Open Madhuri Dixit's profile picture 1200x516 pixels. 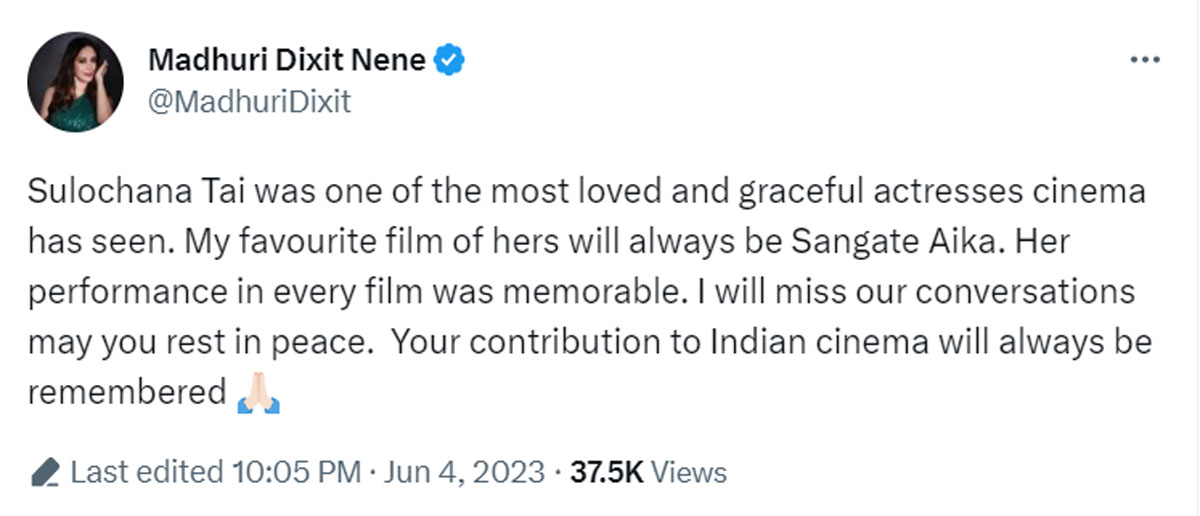76,82
